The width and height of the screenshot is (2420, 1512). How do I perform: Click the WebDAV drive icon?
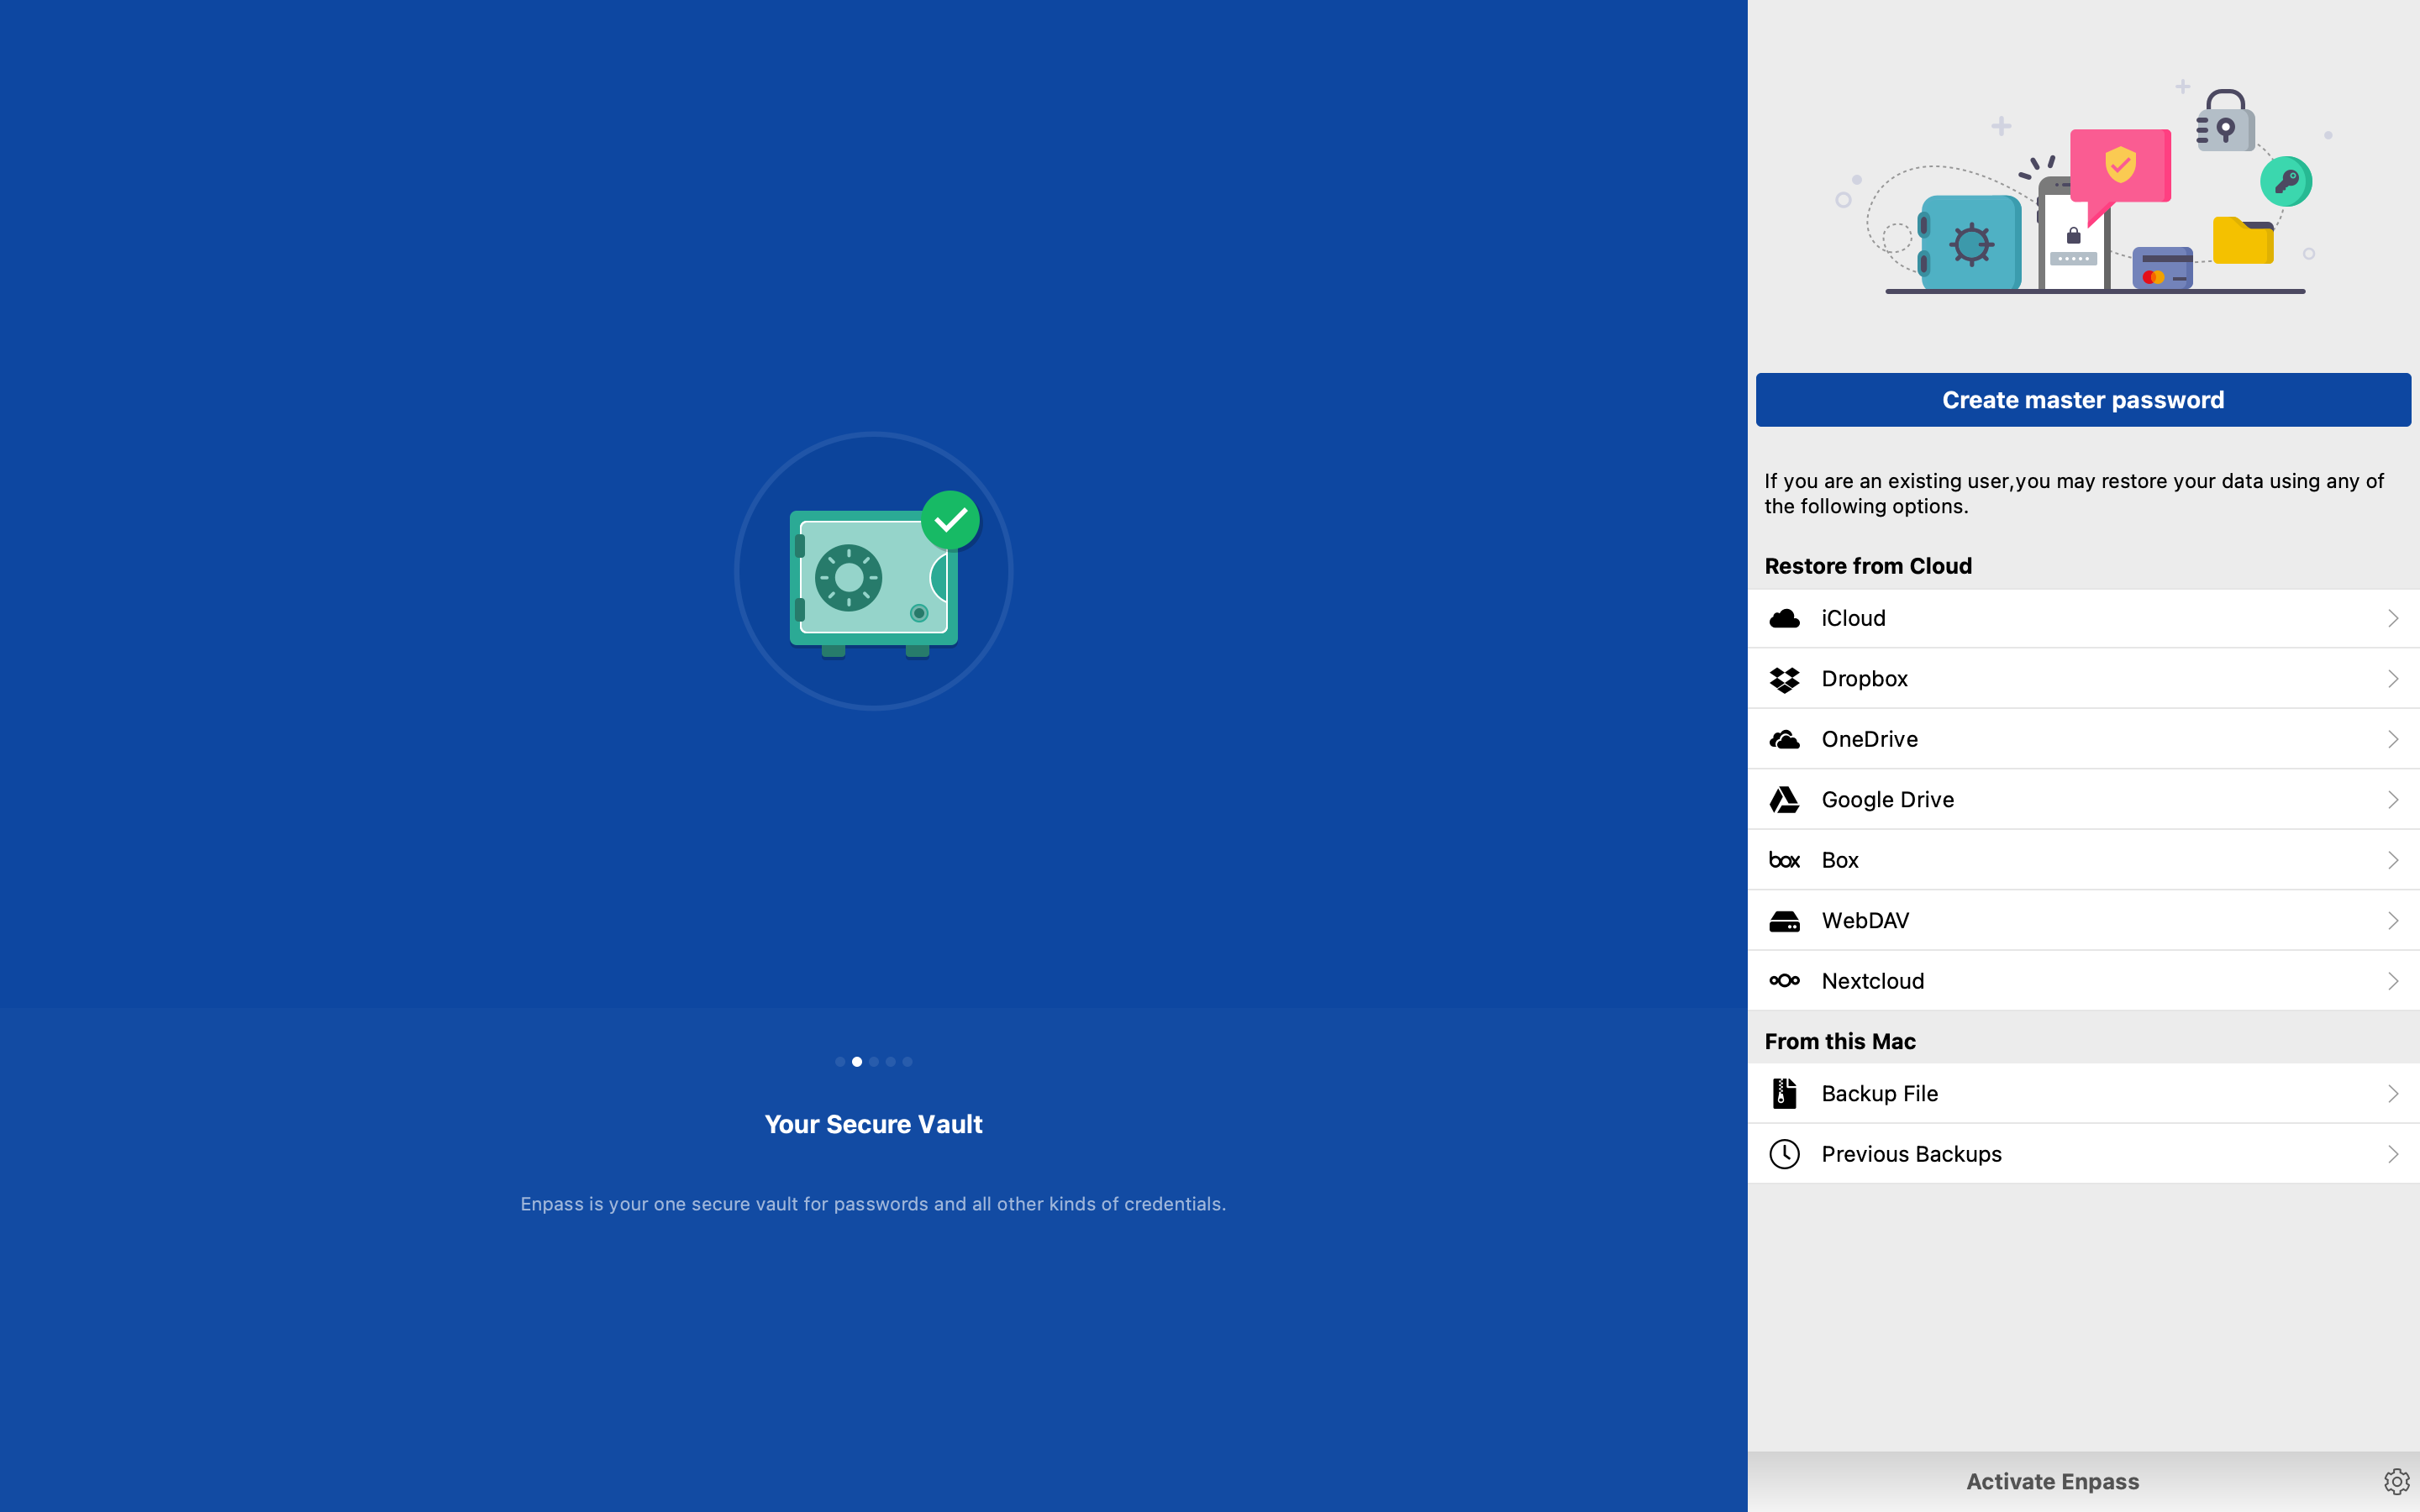tap(1784, 921)
